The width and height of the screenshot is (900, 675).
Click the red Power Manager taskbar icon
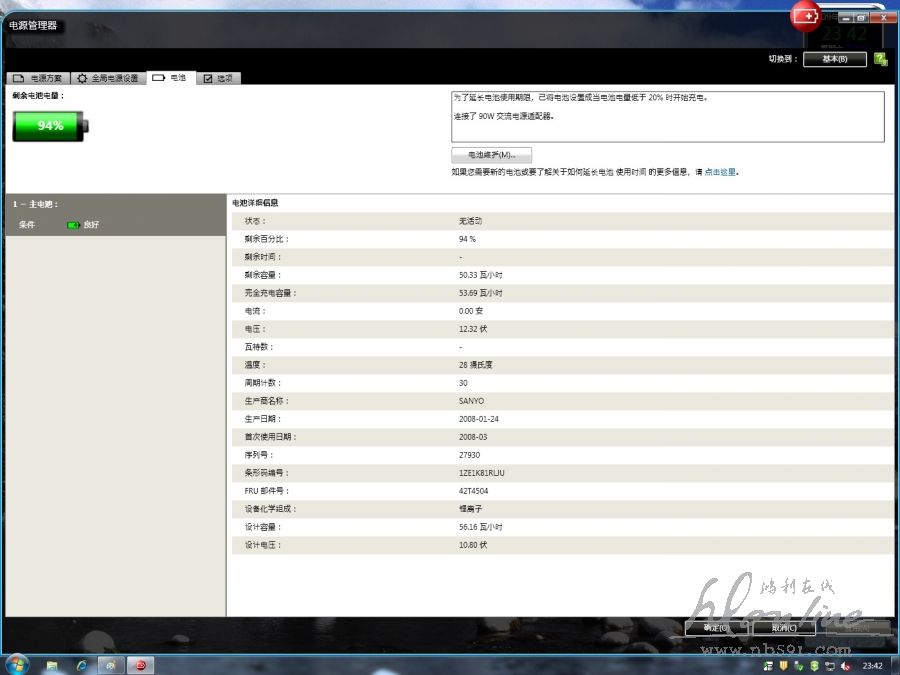(x=141, y=666)
